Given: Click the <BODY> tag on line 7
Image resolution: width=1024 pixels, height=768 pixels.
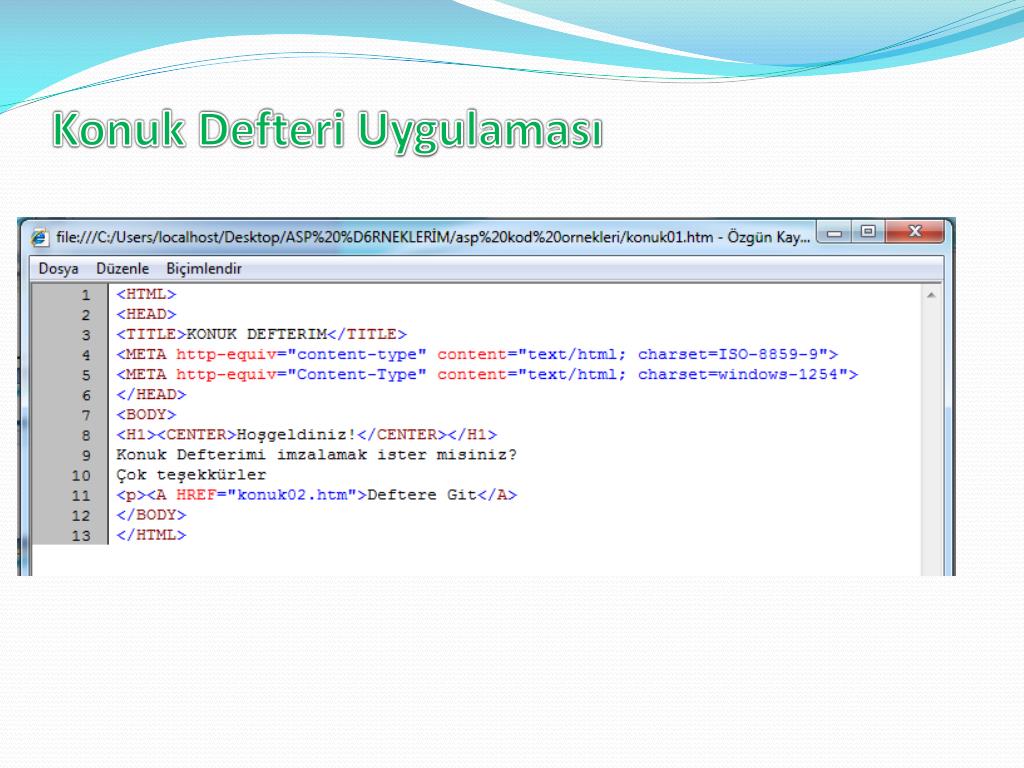Looking at the screenshot, I should tap(146, 415).
